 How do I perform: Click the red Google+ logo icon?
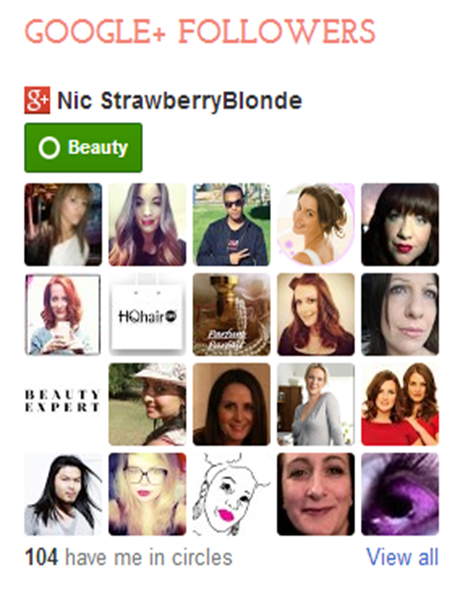[x=37, y=100]
